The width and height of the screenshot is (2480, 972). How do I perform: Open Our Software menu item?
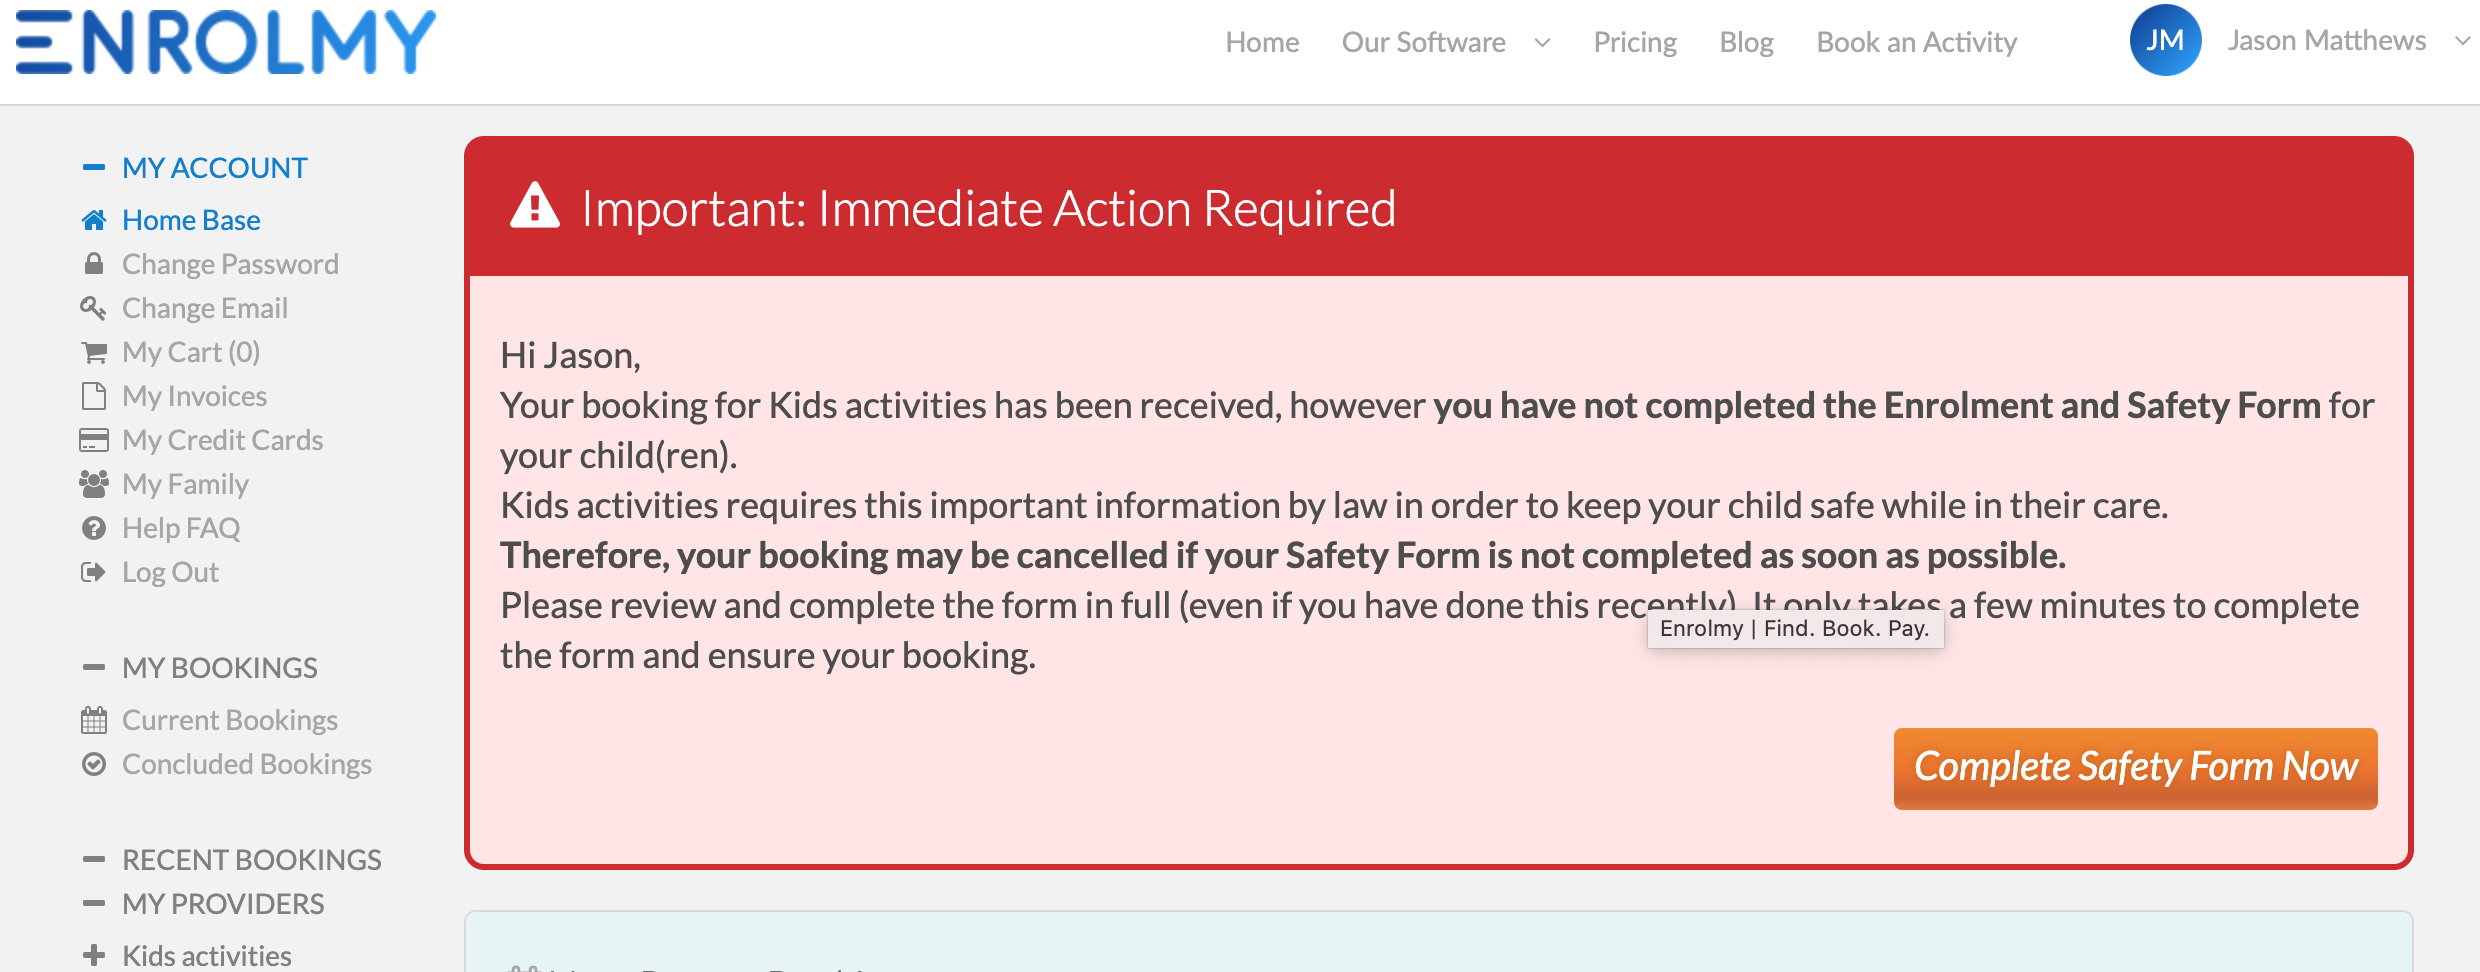coord(1423,42)
